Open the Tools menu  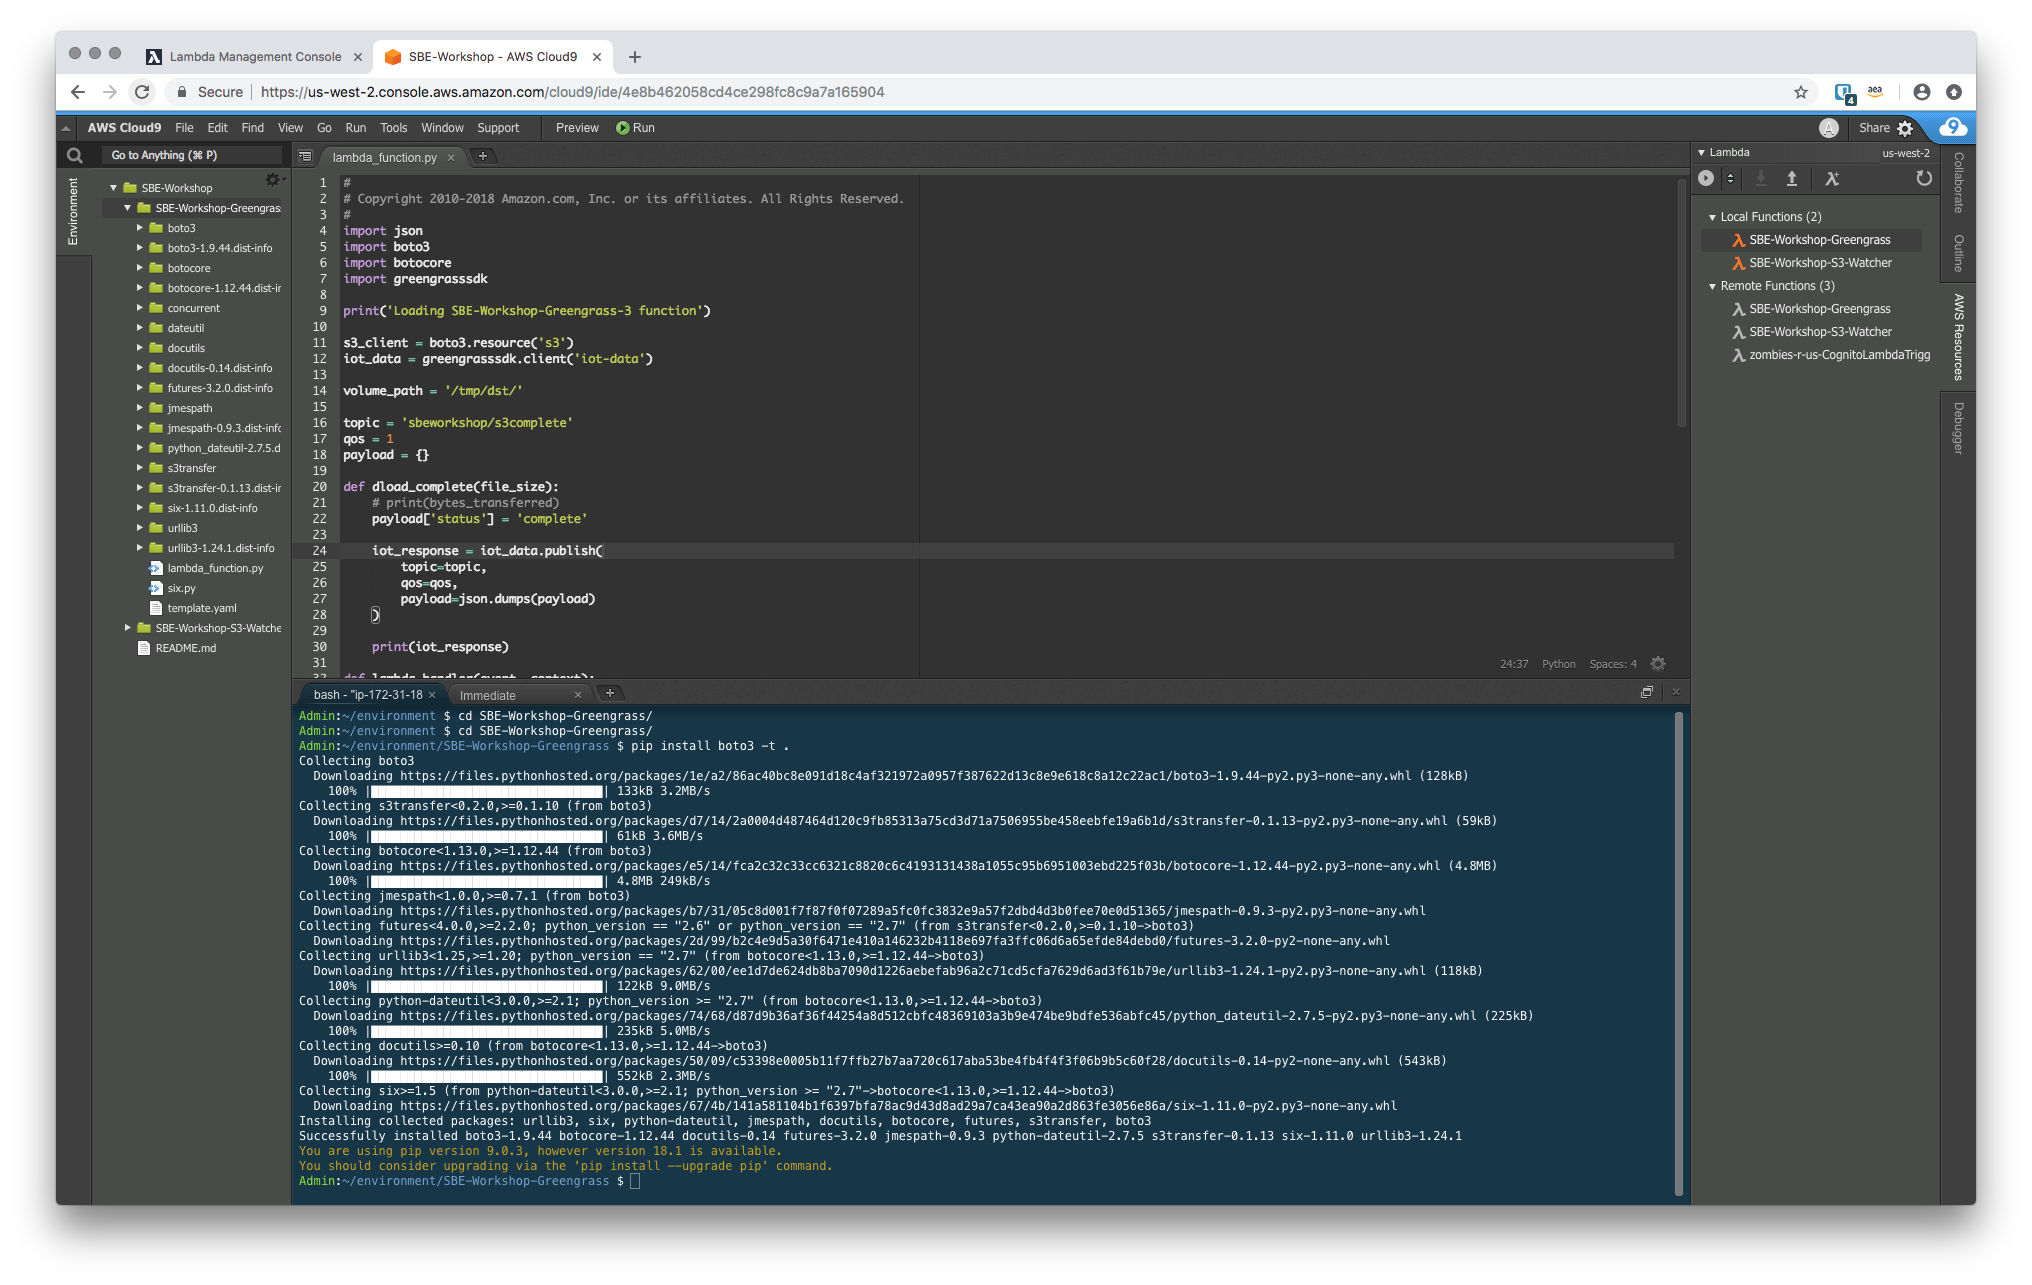coord(393,128)
